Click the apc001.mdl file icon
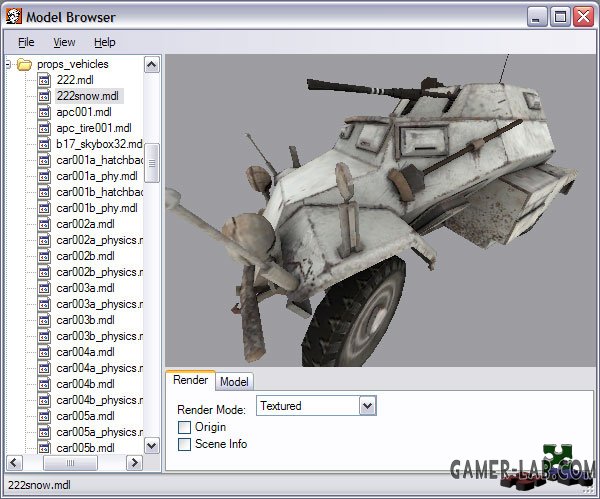This screenshot has height=499, width=600. tap(44, 112)
